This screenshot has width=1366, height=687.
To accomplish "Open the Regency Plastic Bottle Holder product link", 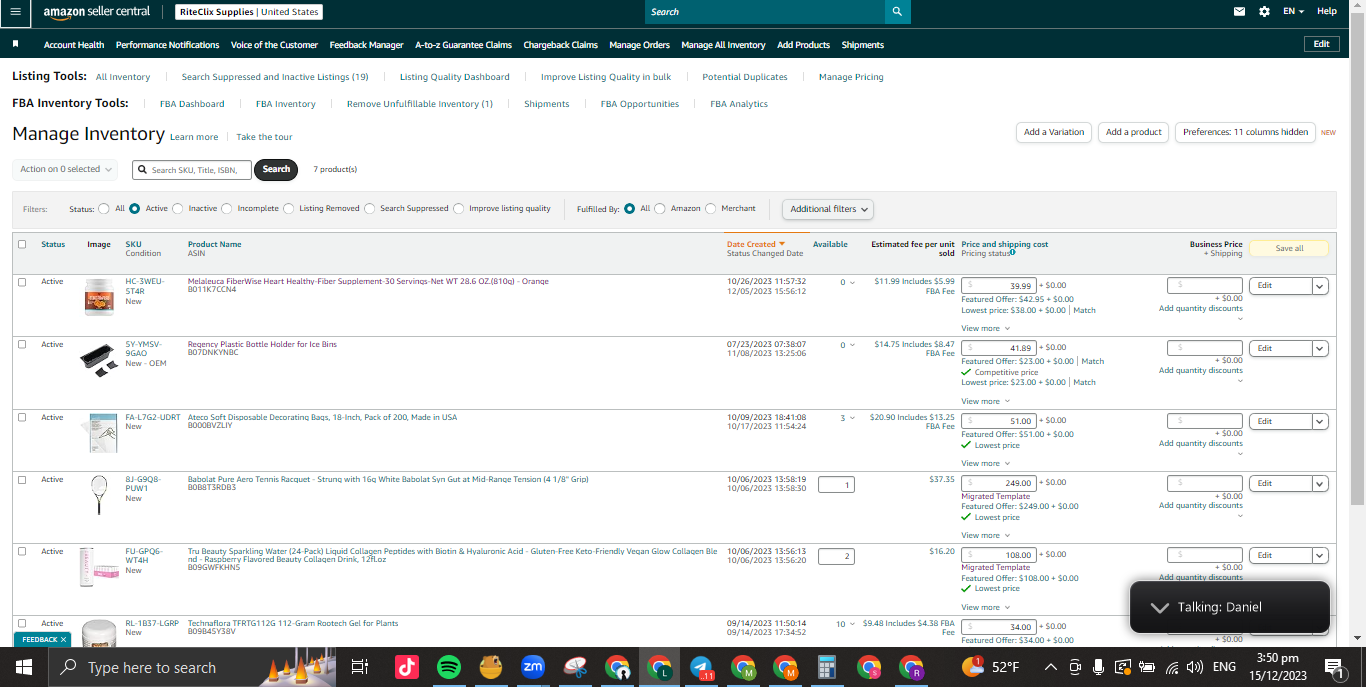I will (x=262, y=344).
